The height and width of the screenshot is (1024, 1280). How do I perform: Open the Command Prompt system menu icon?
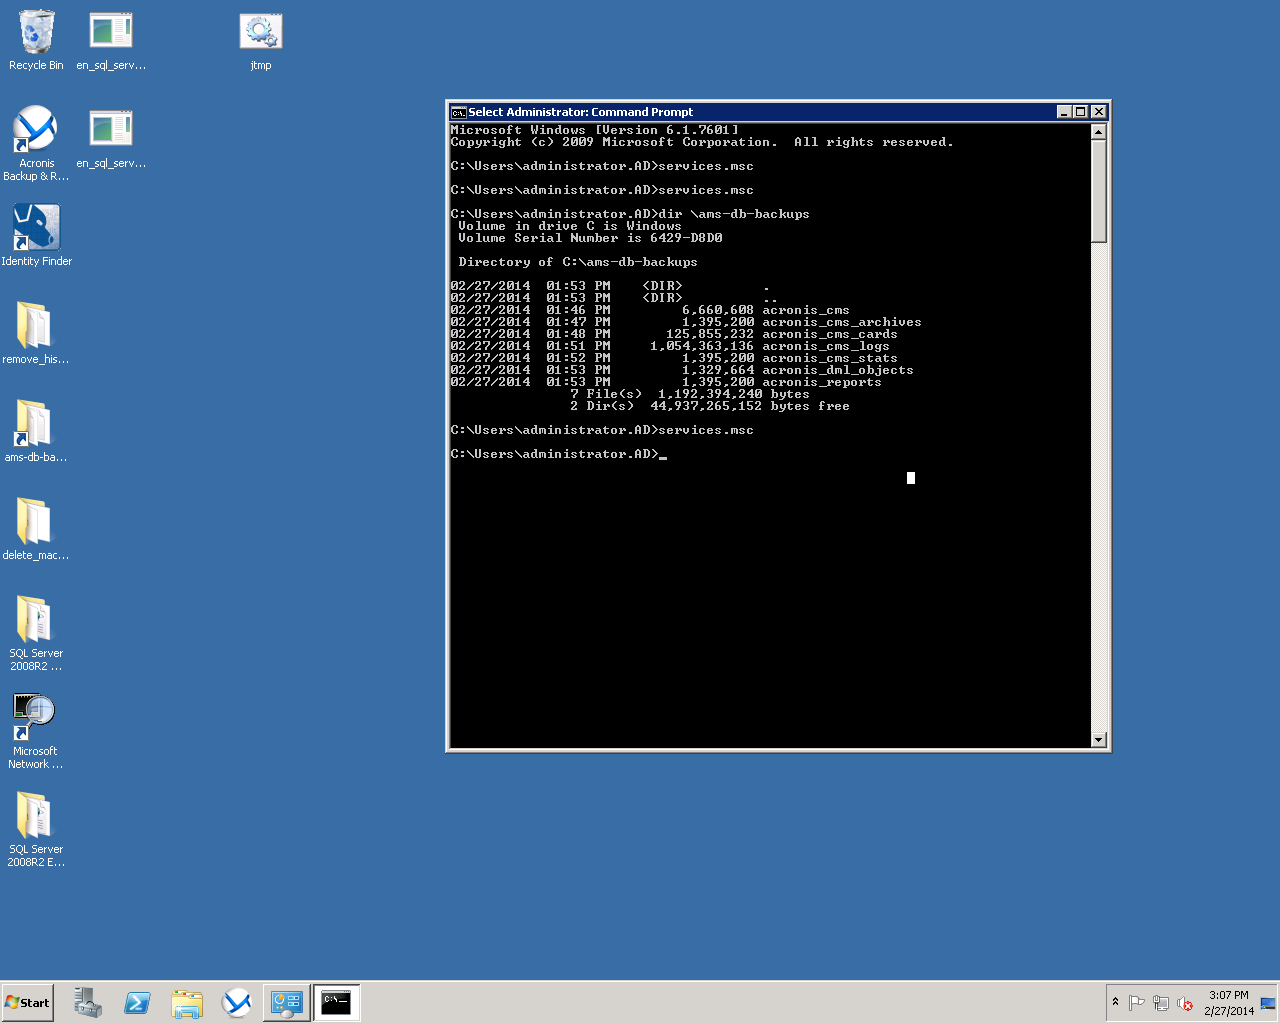[458, 112]
